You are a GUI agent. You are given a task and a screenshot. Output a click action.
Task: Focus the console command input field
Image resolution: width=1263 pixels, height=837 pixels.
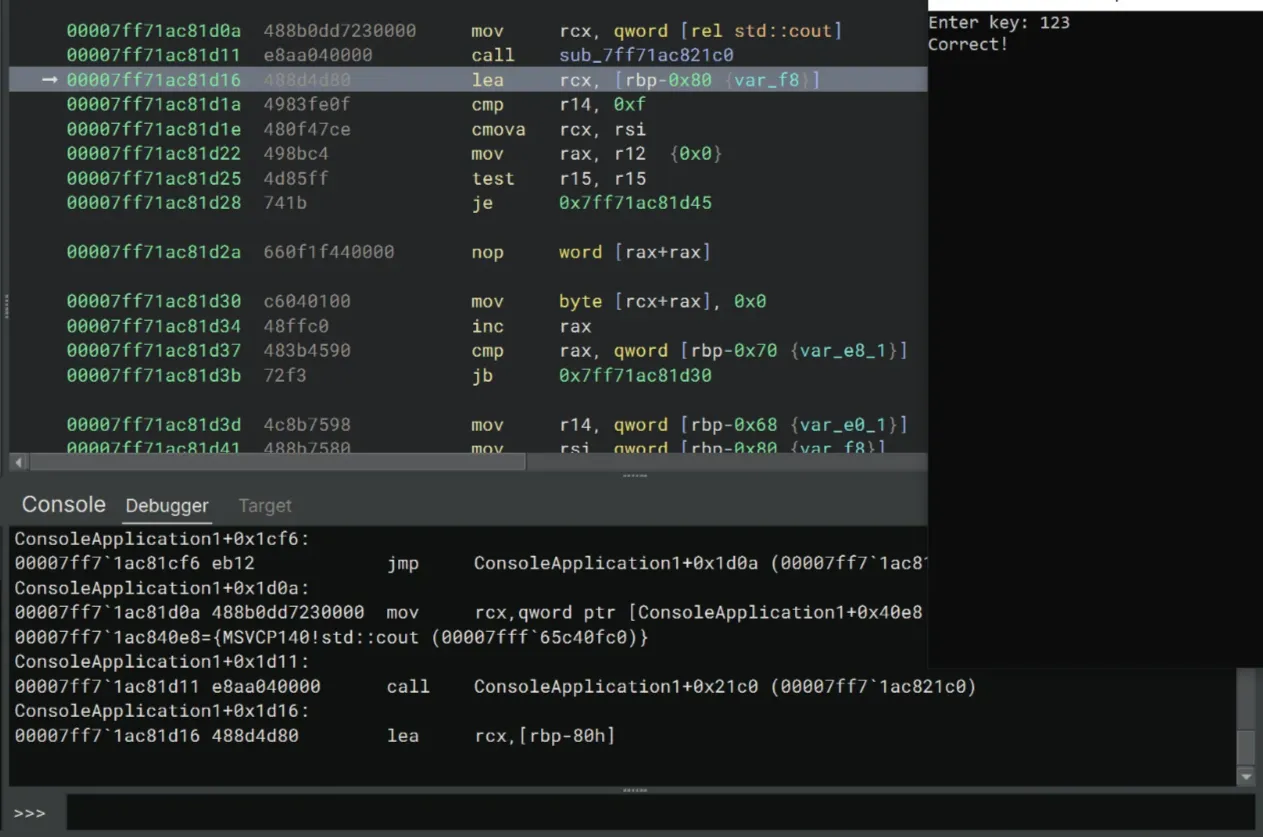pyautogui.click(x=660, y=813)
